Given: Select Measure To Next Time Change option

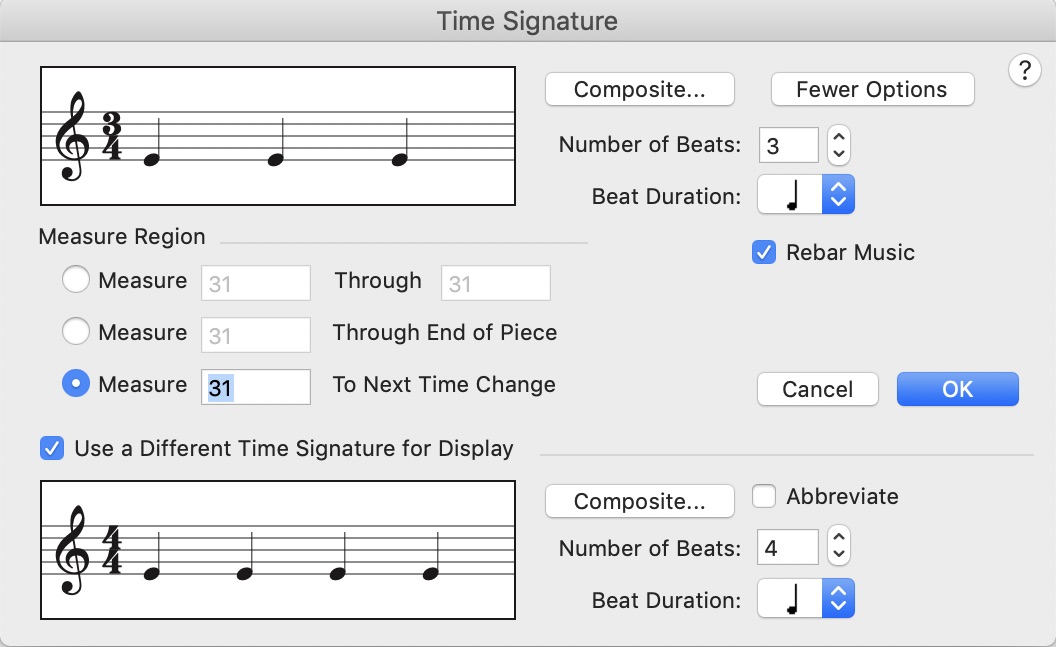Looking at the screenshot, I should point(77,384).
